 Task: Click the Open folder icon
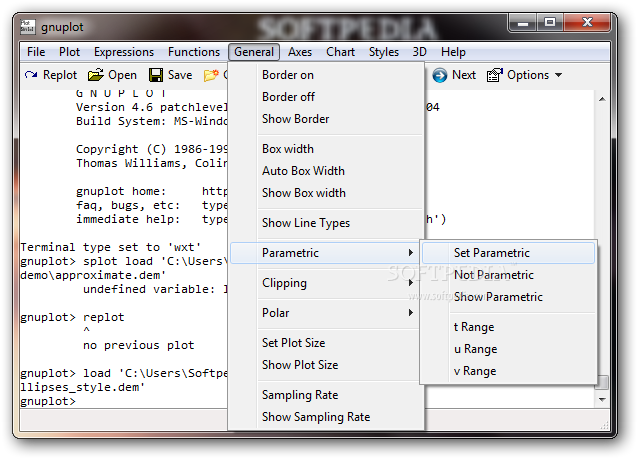pos(96,75)
